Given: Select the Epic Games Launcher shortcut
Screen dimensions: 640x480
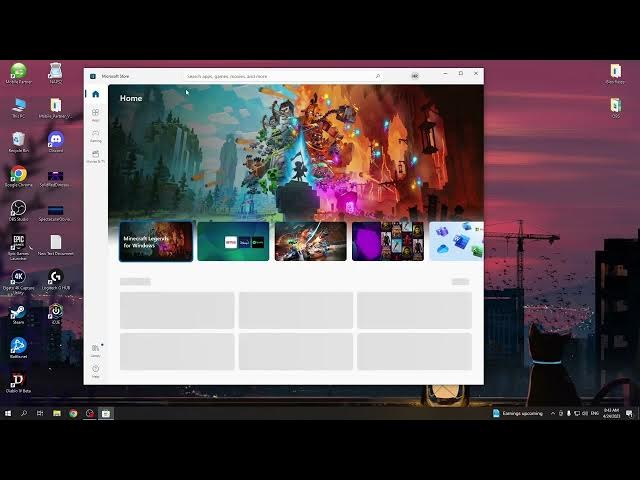Looking at the screenshot, I should 18,247.
